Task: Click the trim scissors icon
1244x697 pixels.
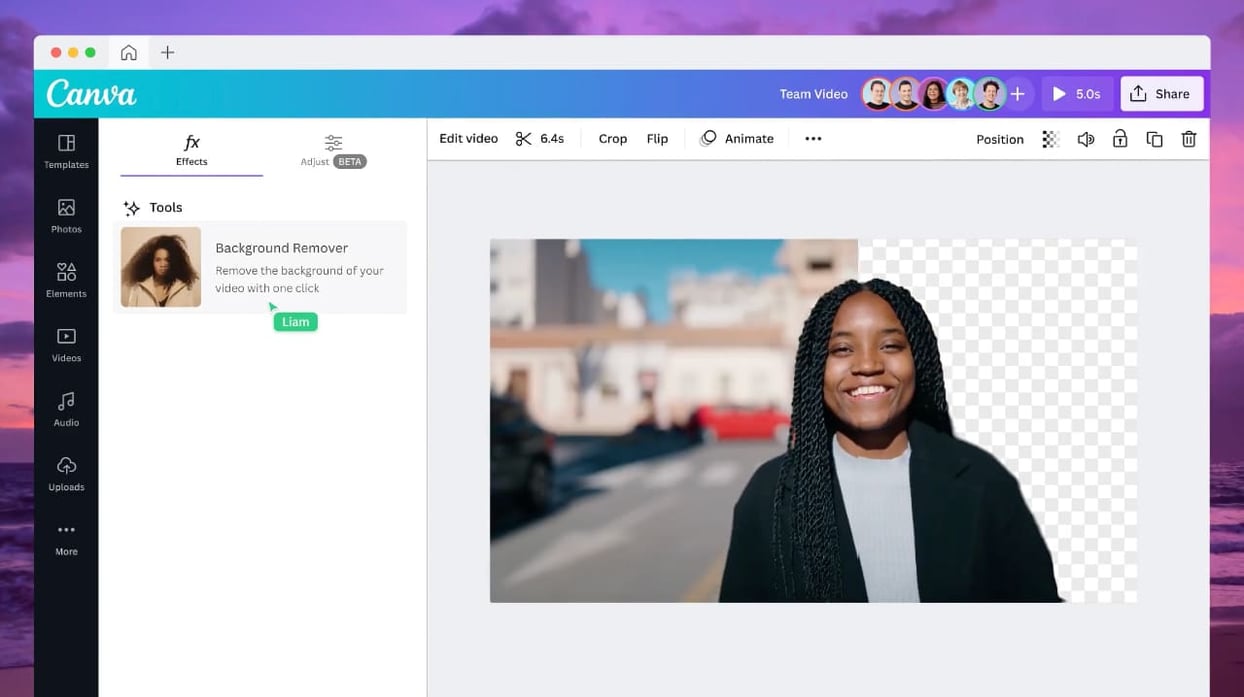Action: 524,138
